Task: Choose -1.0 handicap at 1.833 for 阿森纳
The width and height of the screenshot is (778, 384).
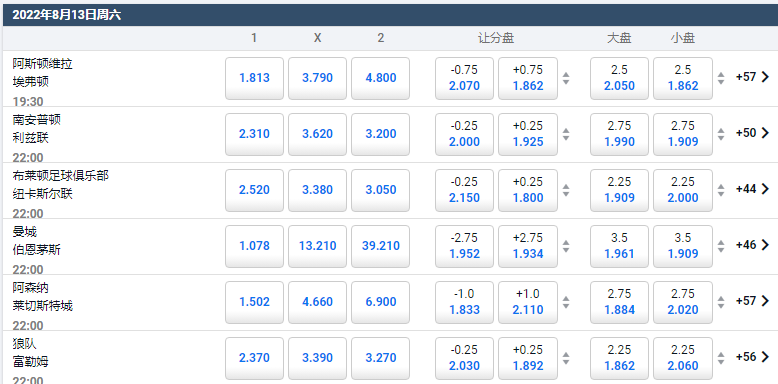Action: coord(464,303)
